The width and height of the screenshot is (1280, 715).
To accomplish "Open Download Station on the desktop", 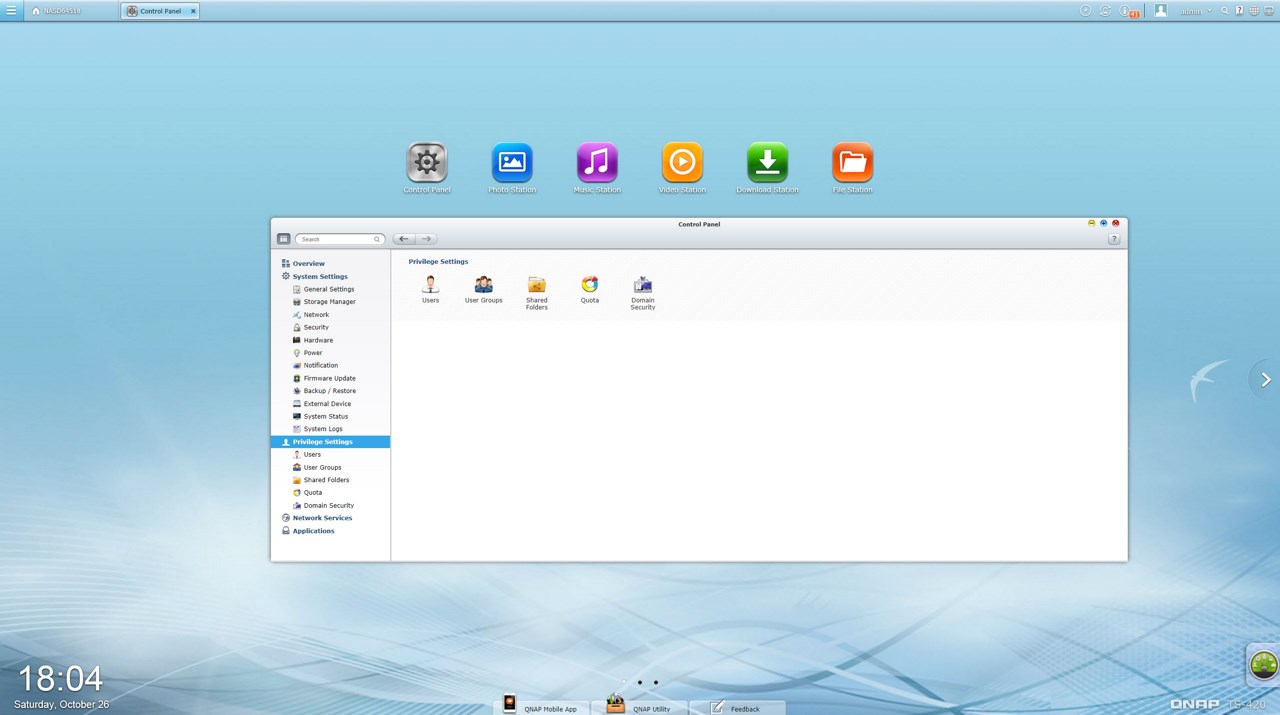I will click(767, 163).
